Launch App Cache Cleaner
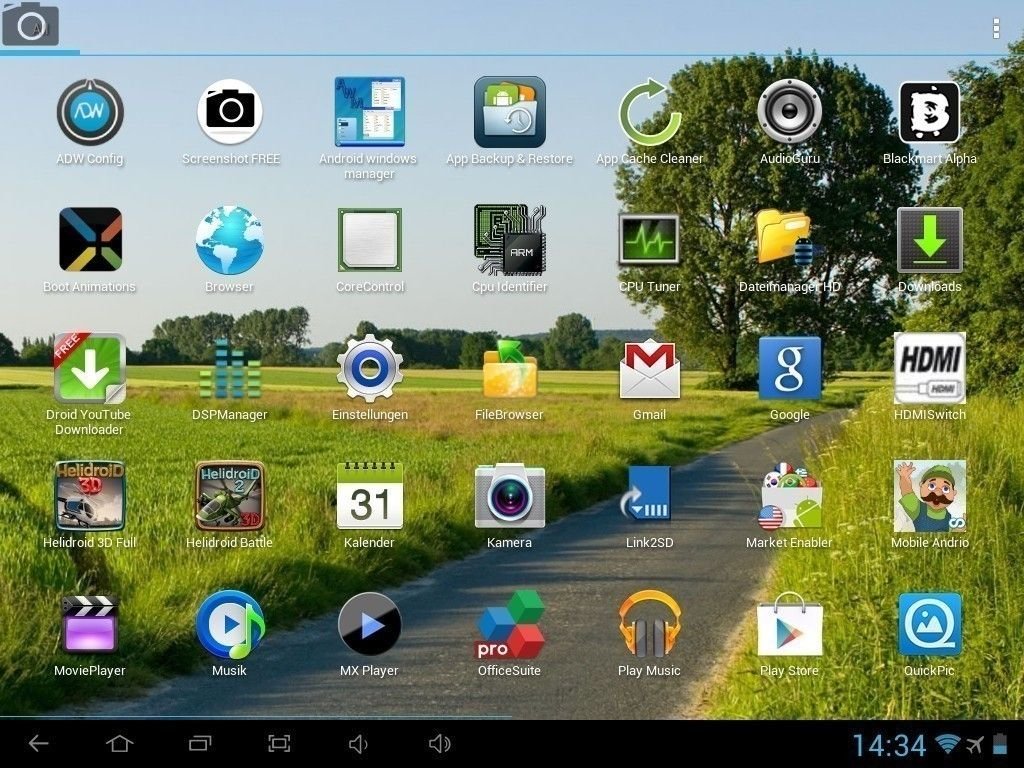This screenshot has height=768, width=1024. (649, 112)
